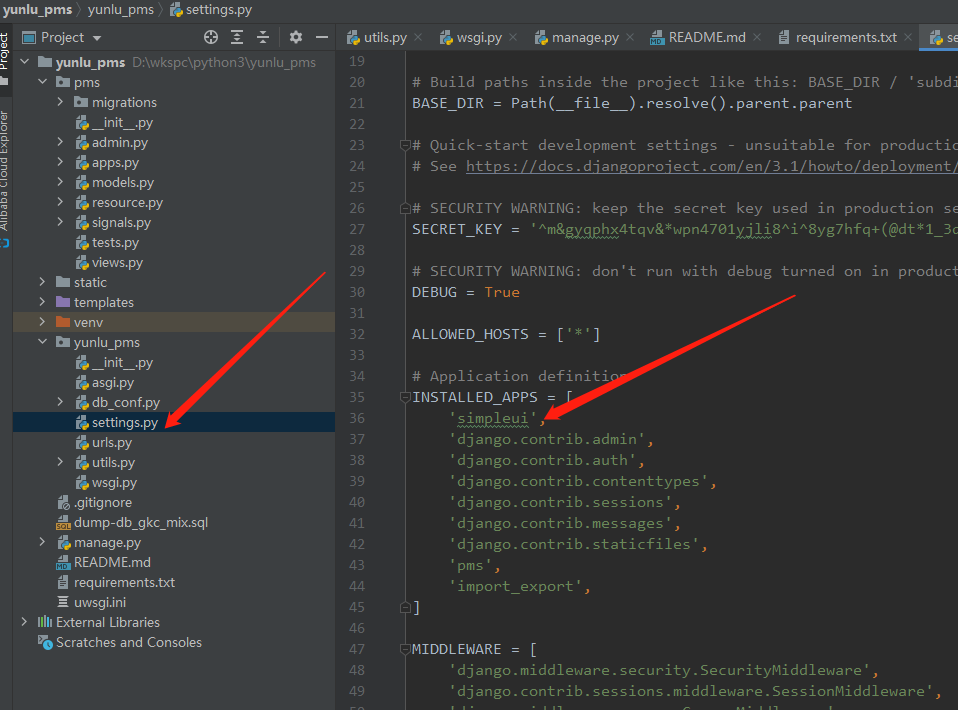Place cursor on the DEBUG True value
Image resolution: width=958 pixels, height=710 pixels.
502,292
